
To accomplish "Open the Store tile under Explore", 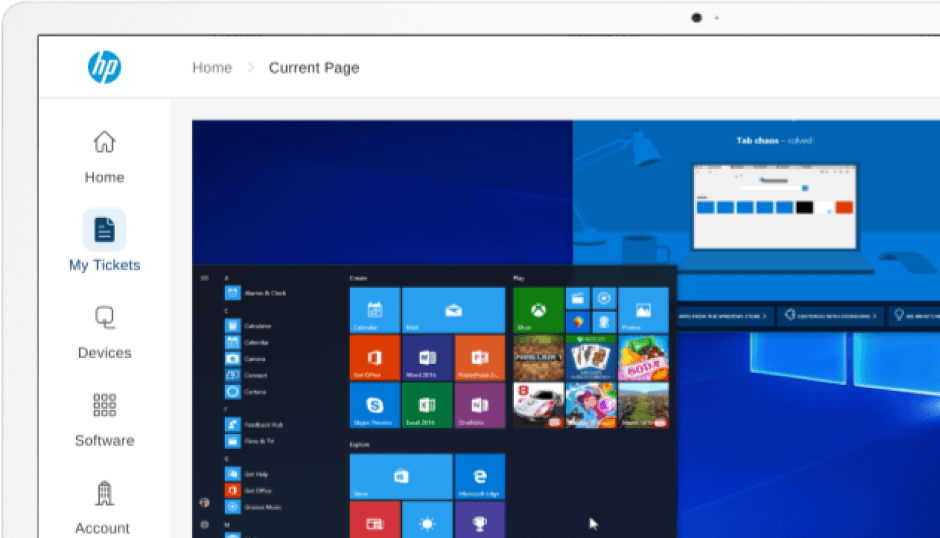I will (401, 476).
